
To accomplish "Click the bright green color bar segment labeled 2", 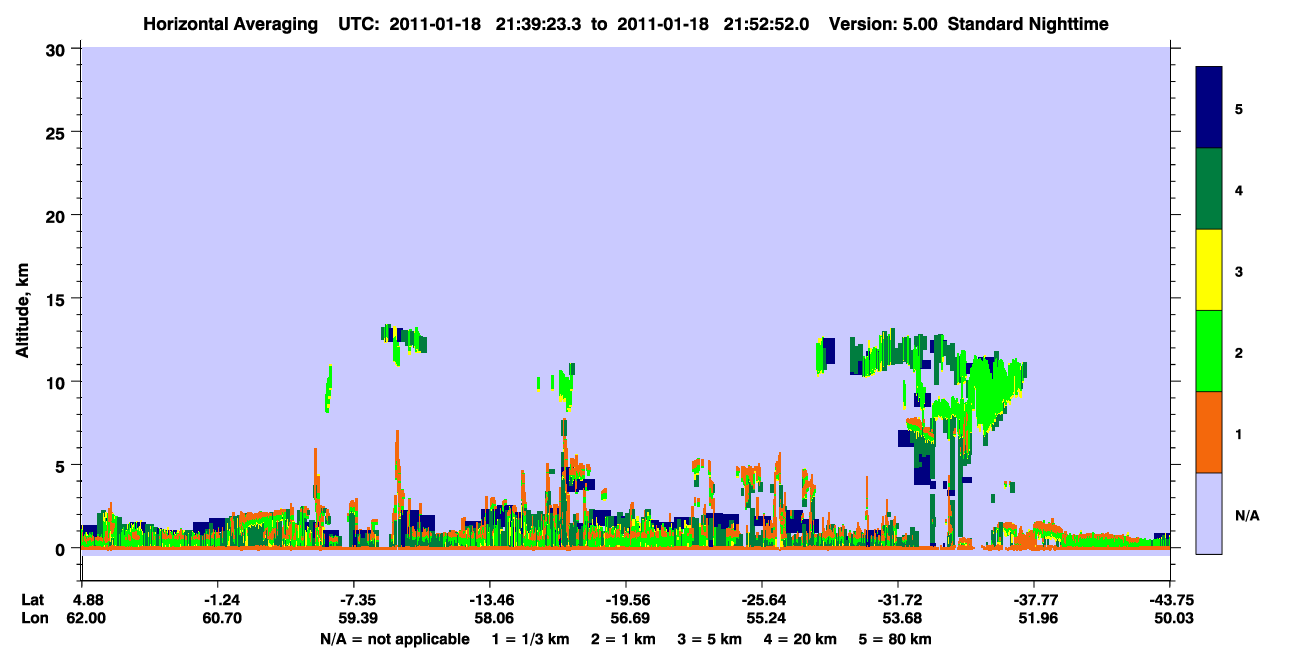I will point(1209,351).
